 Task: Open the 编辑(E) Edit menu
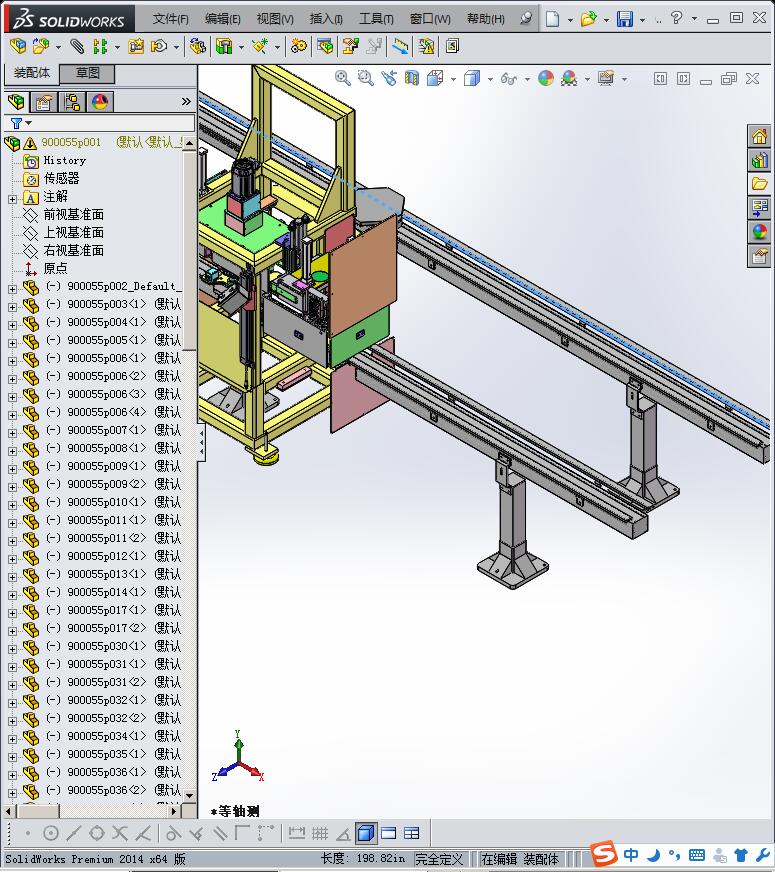(222, 19)
